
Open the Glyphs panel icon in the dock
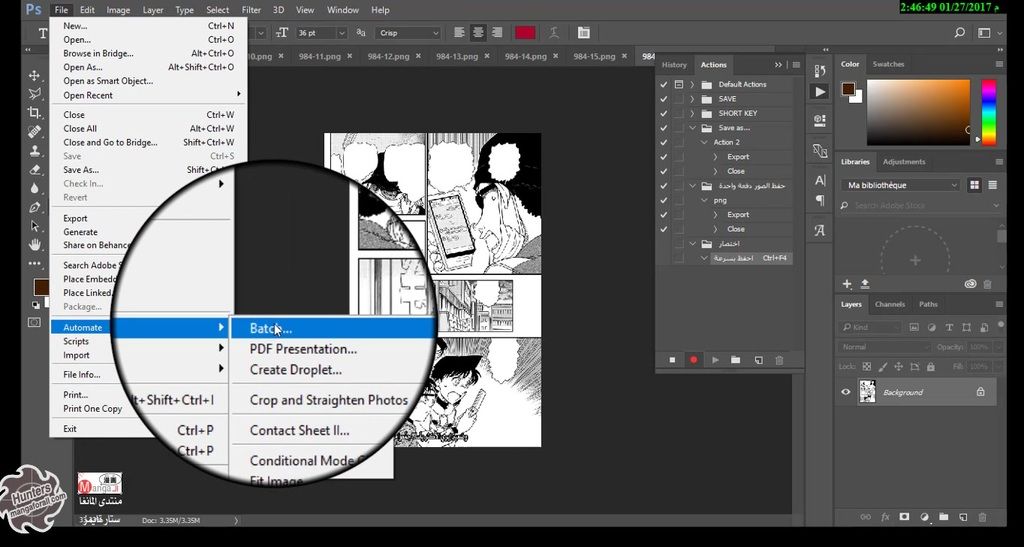(x=820, y=230)
